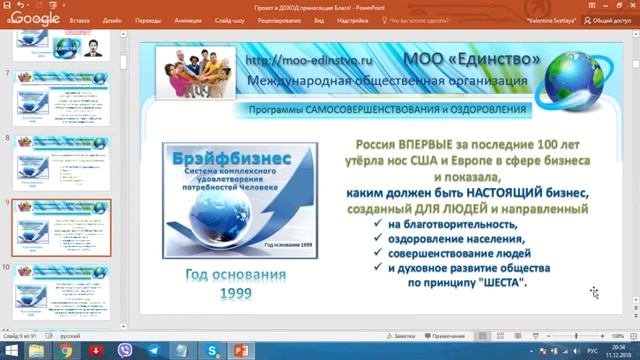640x360 pixels.
Task: Save the presentation using the floppy icon
Action: click(x=7, y=5)
